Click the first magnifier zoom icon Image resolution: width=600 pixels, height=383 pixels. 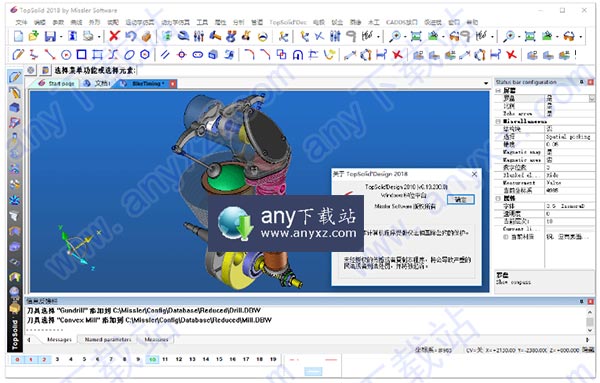coord(395,36)
